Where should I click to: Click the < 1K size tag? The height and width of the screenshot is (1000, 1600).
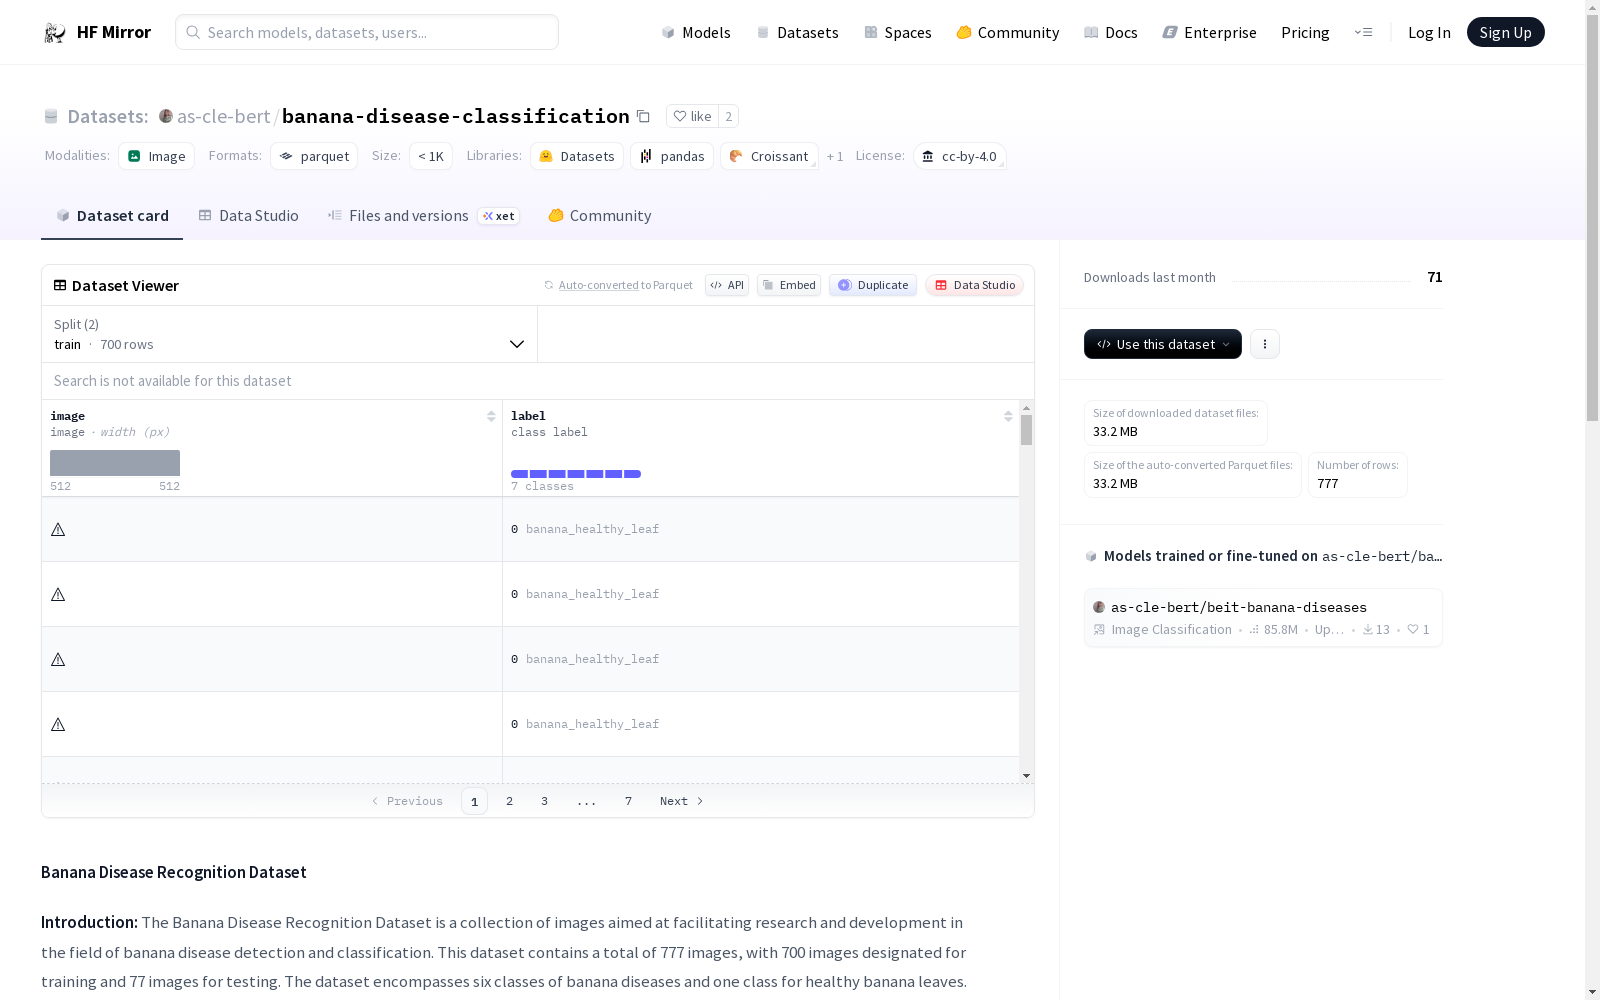431,156
